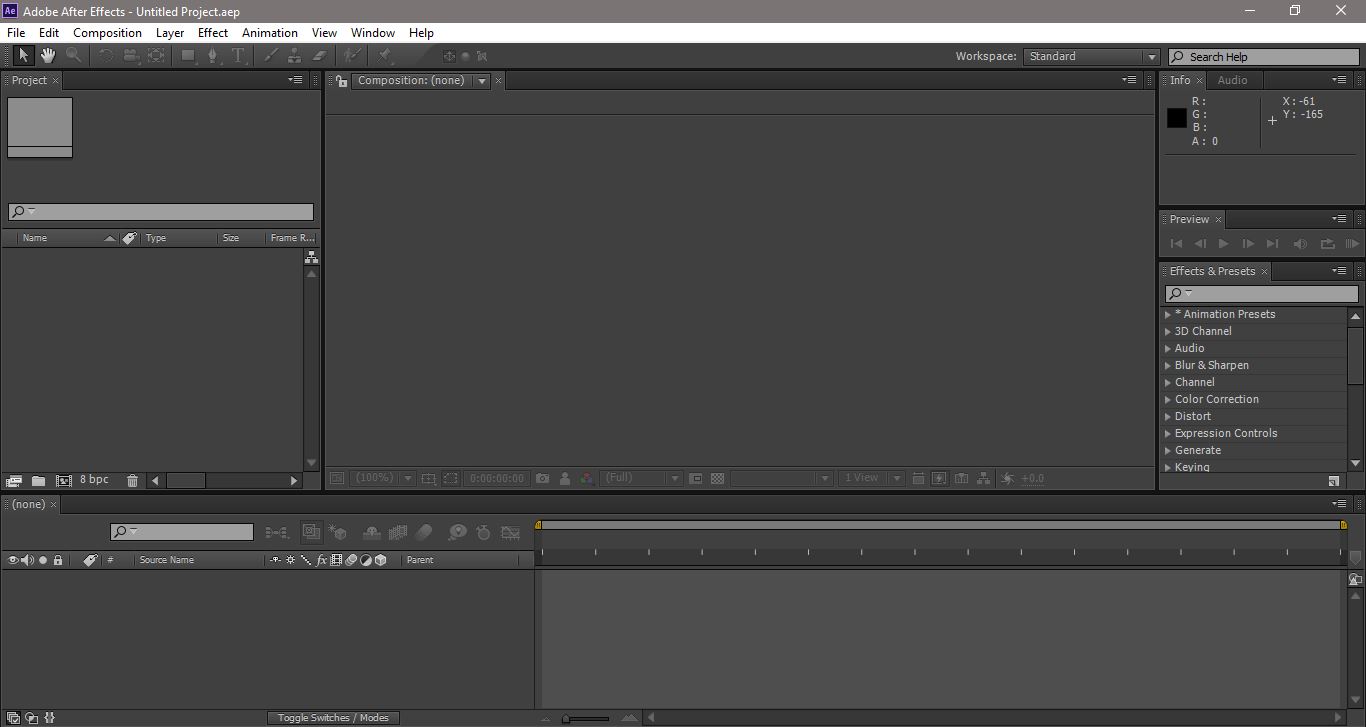Switch to the Audio panel tab
The width and height of the screenshot is (1366, 727).
(x=1232, y=80)
